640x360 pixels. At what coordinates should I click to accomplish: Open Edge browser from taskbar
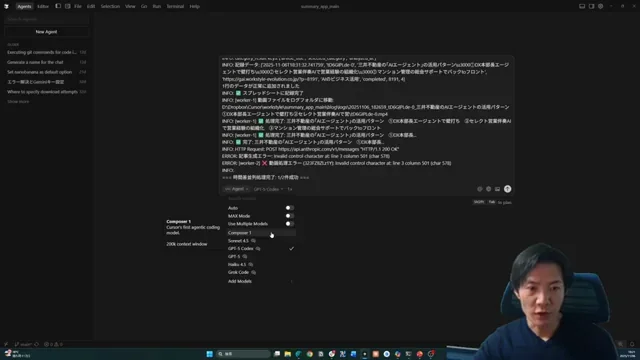point(299,354)
